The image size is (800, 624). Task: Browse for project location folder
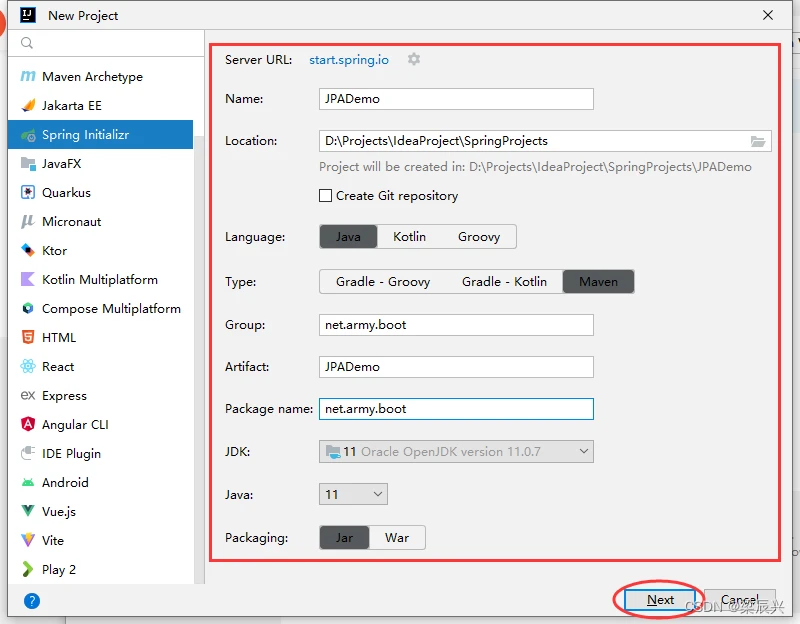758,141
